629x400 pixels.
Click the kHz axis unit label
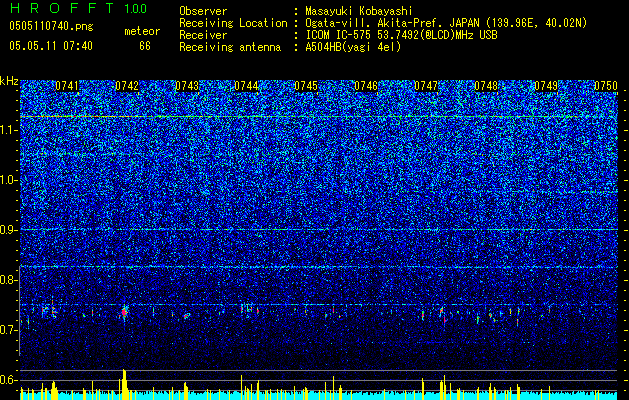[x=9, y=81]
